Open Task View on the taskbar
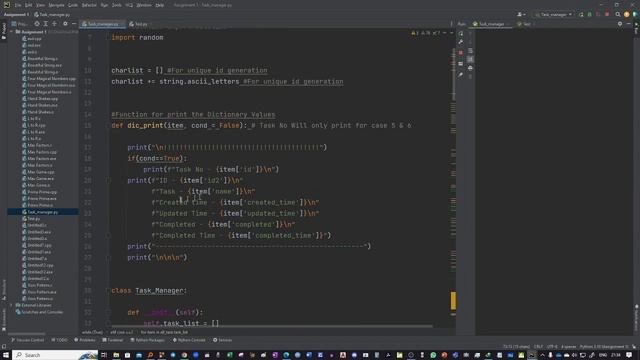The image size is (640, 360). 104,355
